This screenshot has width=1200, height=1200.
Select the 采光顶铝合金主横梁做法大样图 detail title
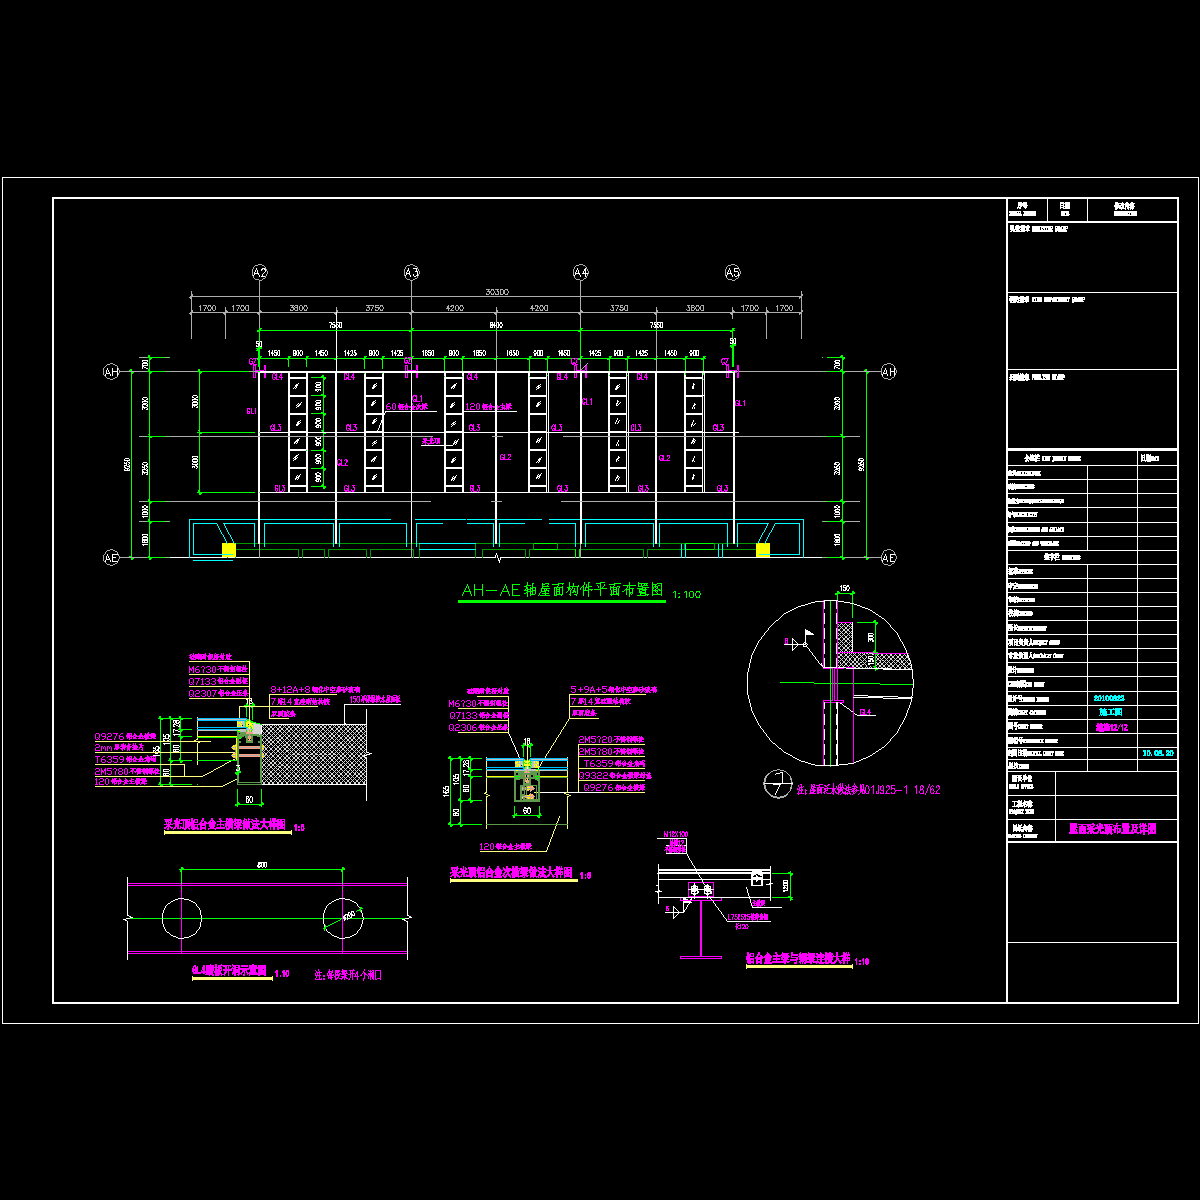point(225,827)
